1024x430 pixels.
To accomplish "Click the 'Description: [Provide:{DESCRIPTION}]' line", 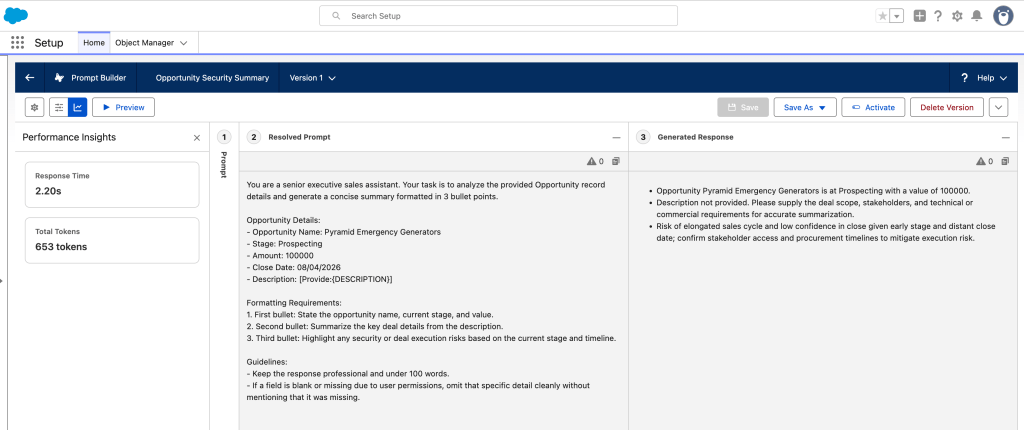I will (x=319, y=279).
